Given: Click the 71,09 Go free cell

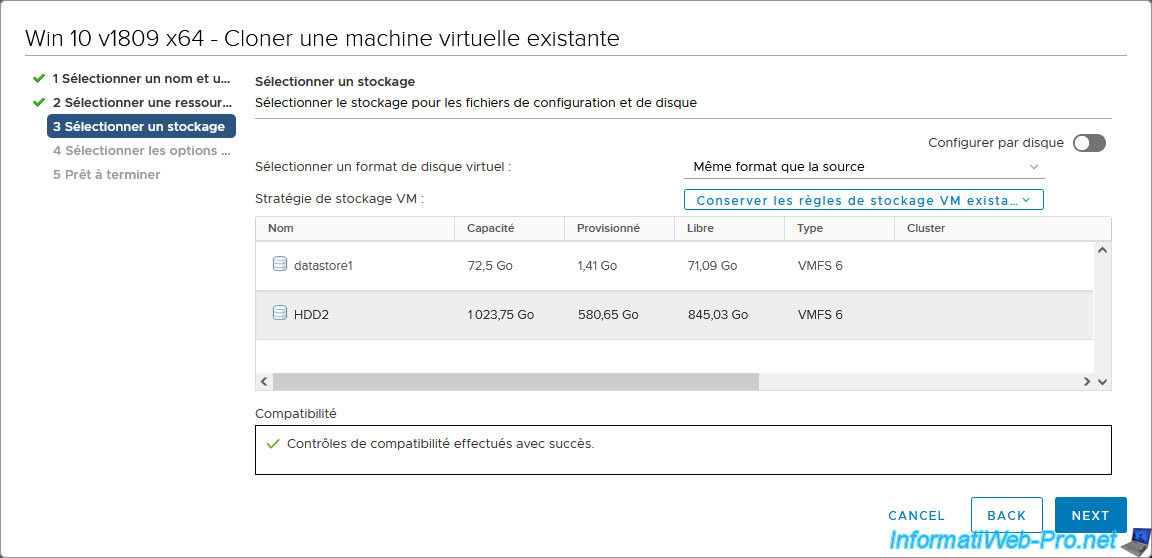Looking at the screenshot, I should [712, 266].
